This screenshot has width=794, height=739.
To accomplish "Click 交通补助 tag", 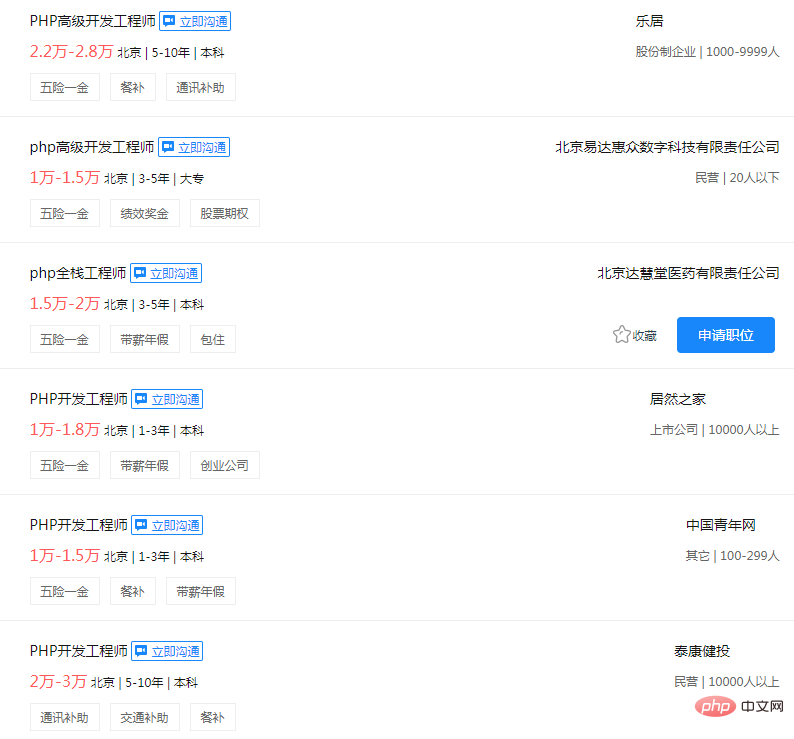I will (145, 717).
